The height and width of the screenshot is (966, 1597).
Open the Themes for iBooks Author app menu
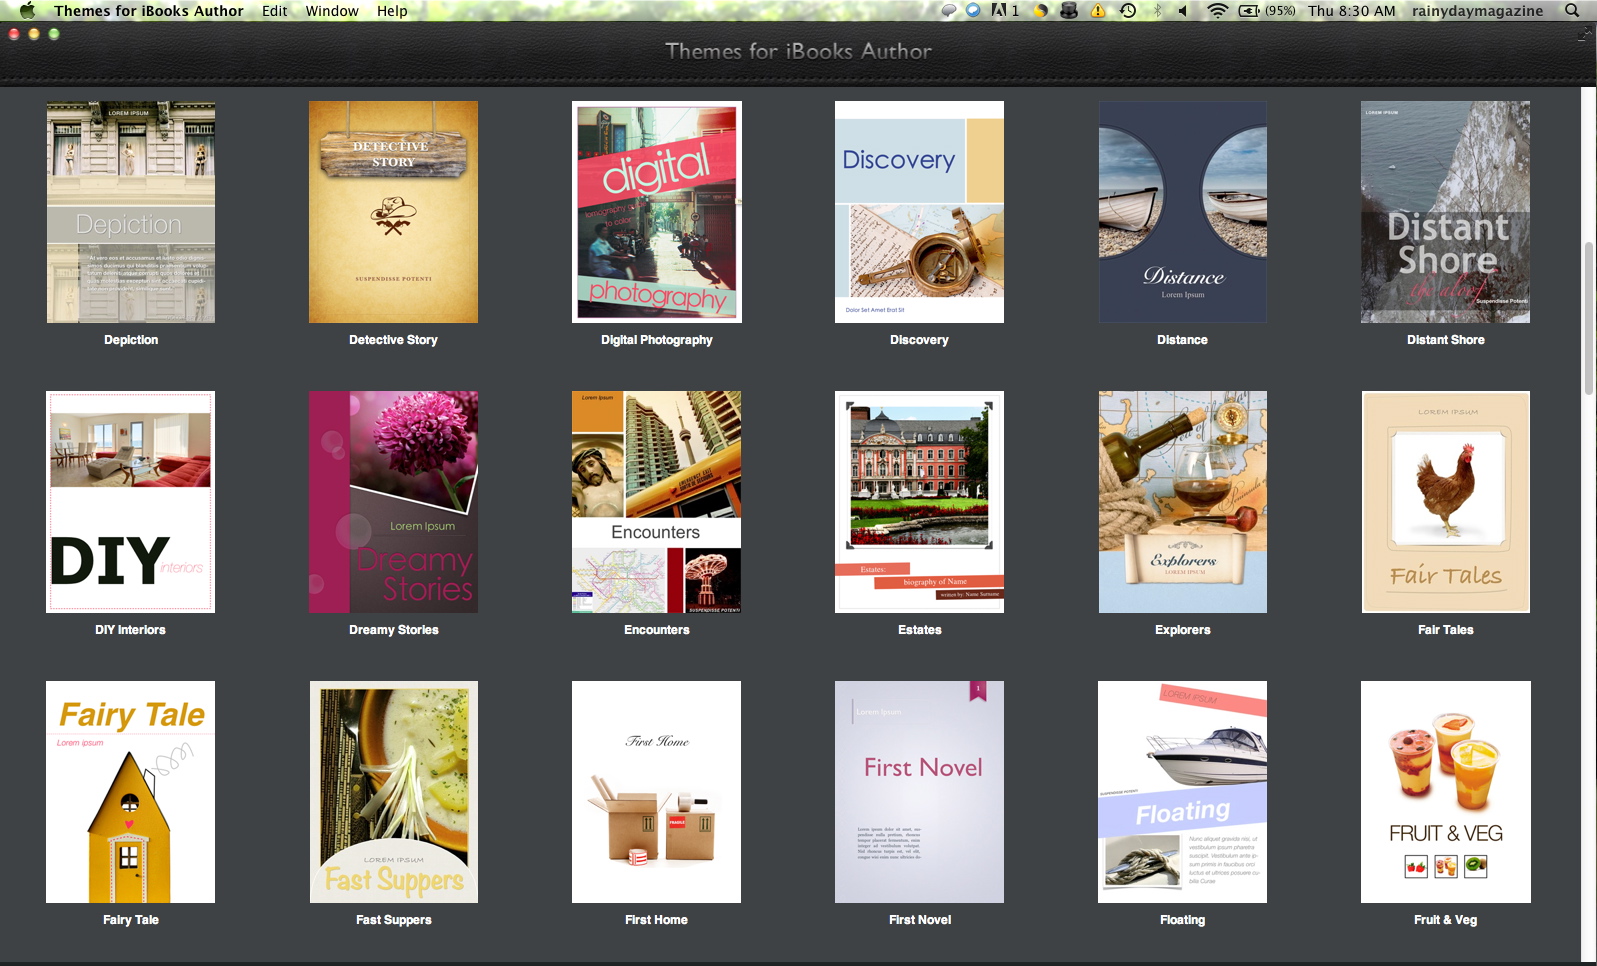coord(149,11)
